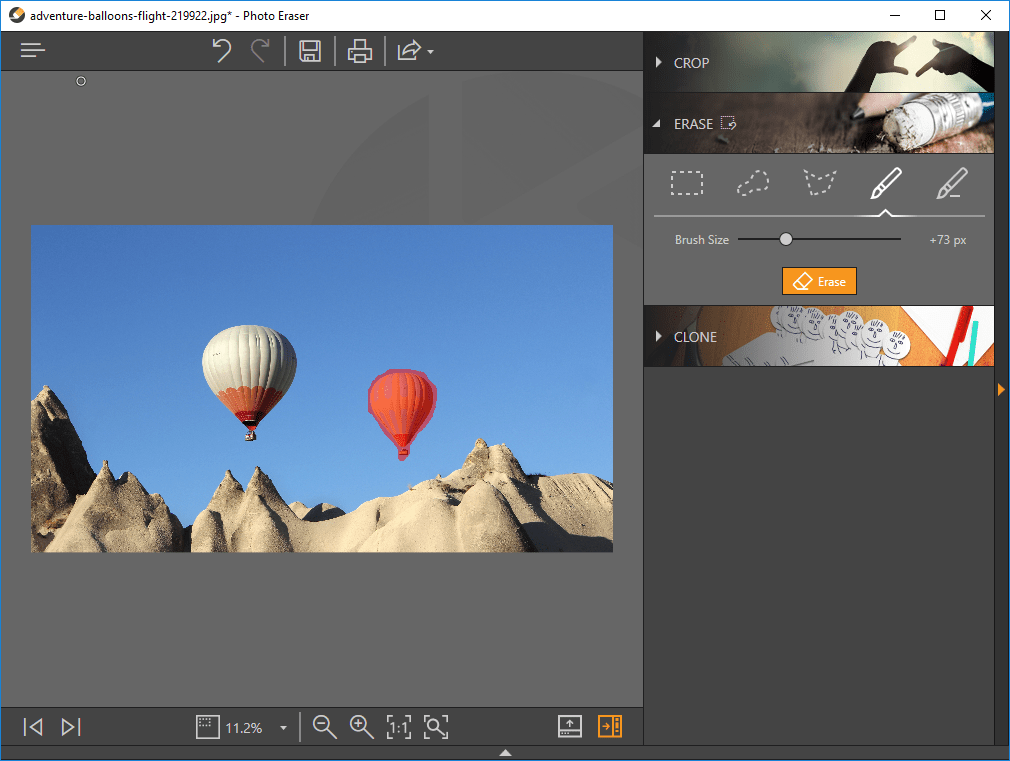Click the Brush Size slider handle
Screen dimensions: 1010x761
pos(786,239)
